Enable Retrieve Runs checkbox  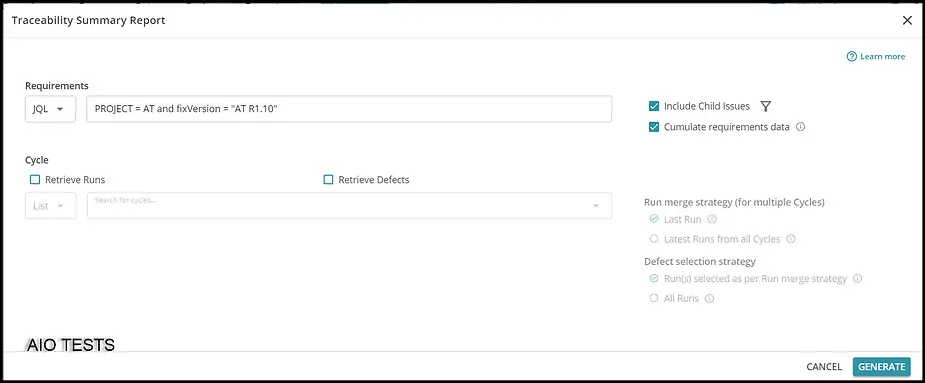coord(35,180)
